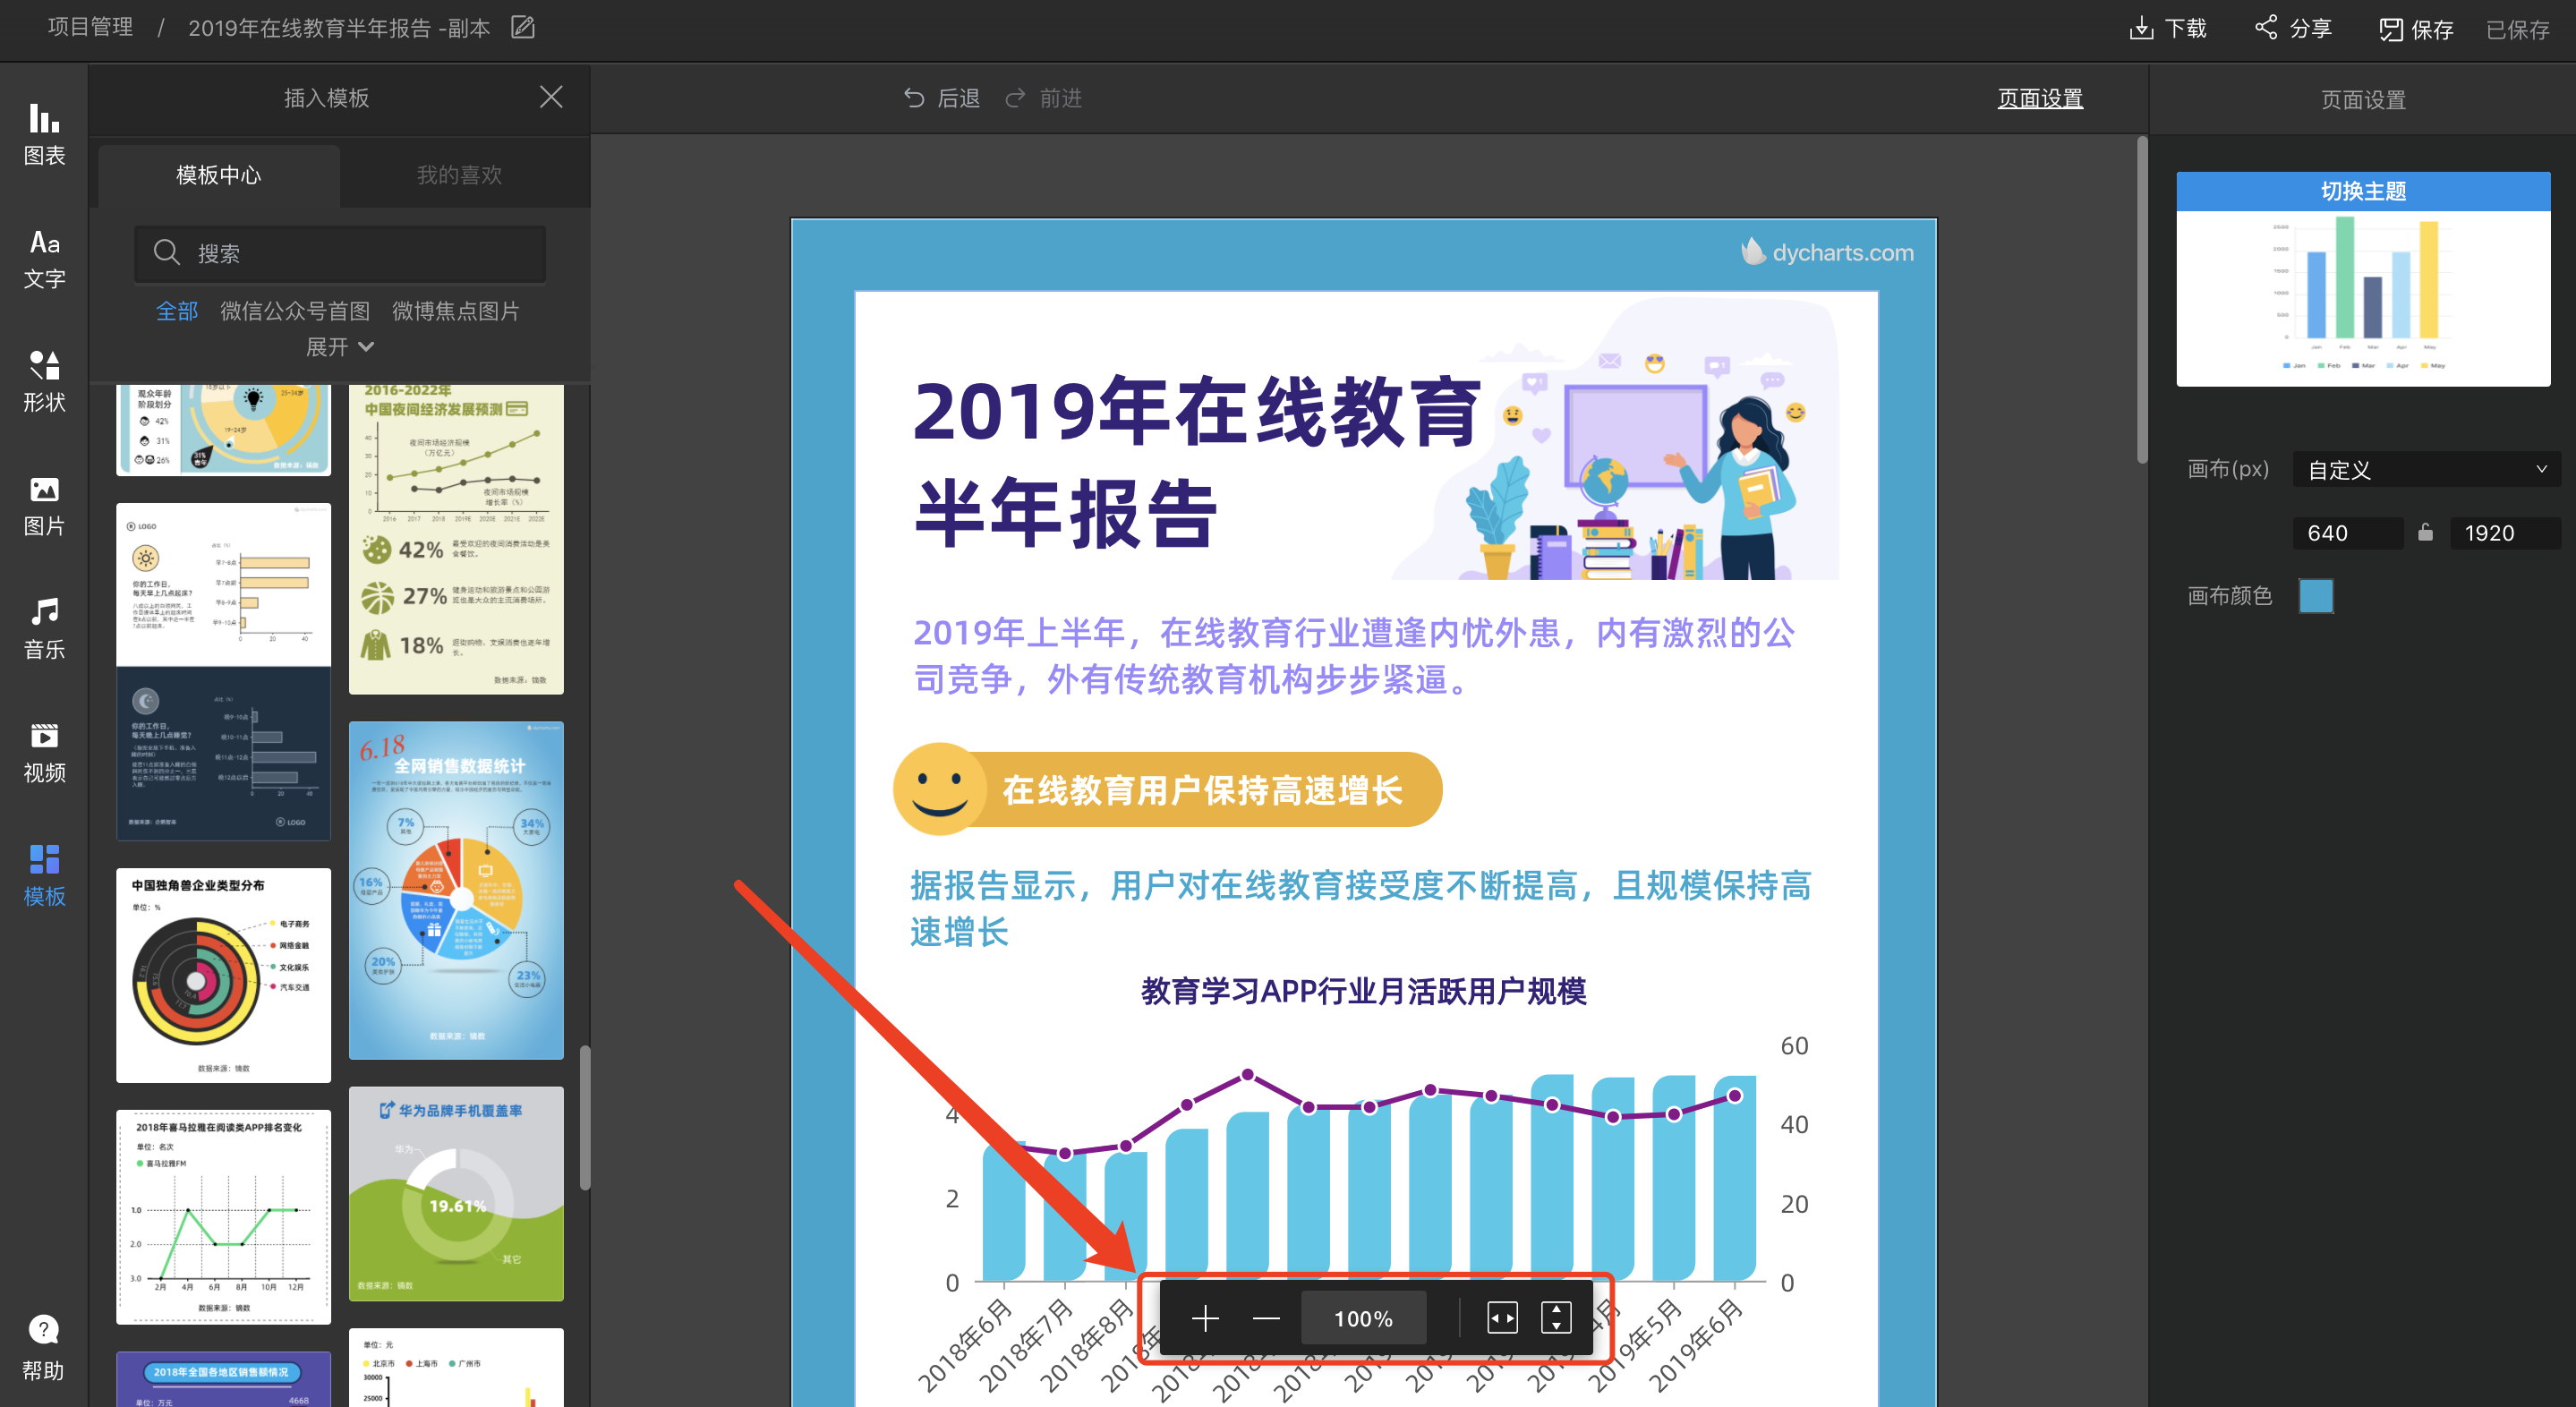Open the 视频 video sidebar panel
2576x1407 pixels.
44,752
